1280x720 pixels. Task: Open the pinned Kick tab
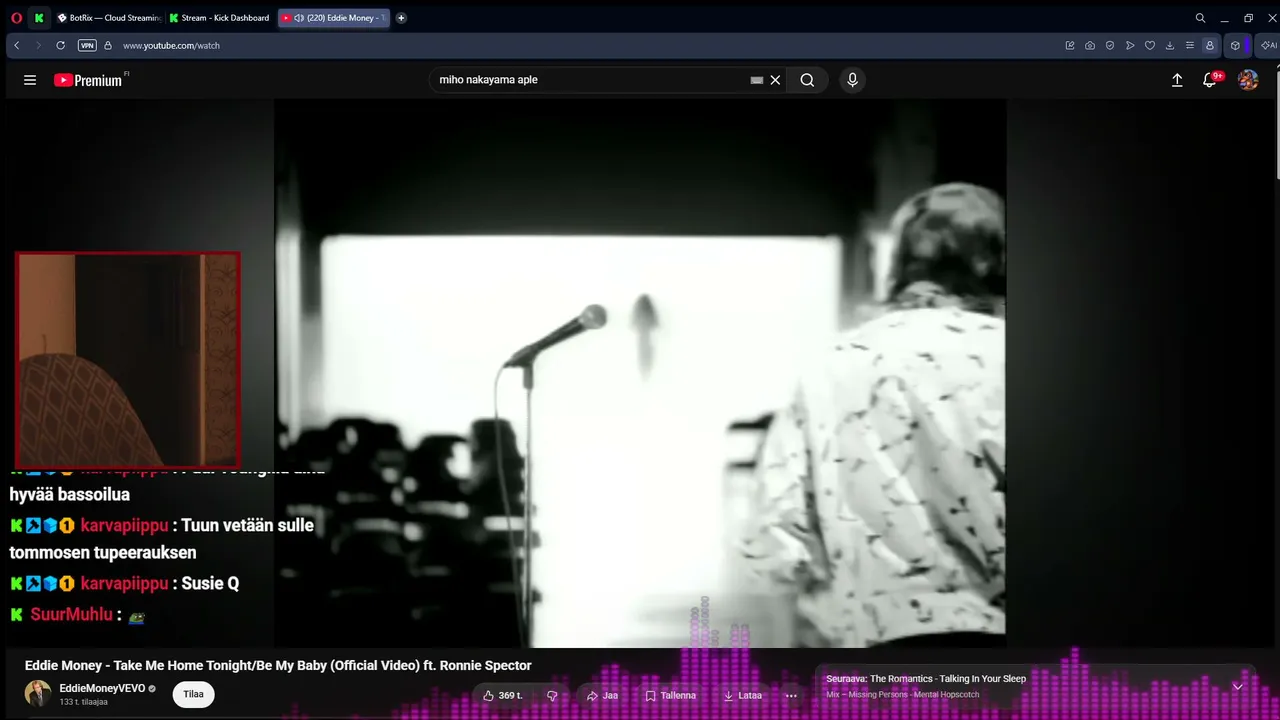(x=39, y=18)
